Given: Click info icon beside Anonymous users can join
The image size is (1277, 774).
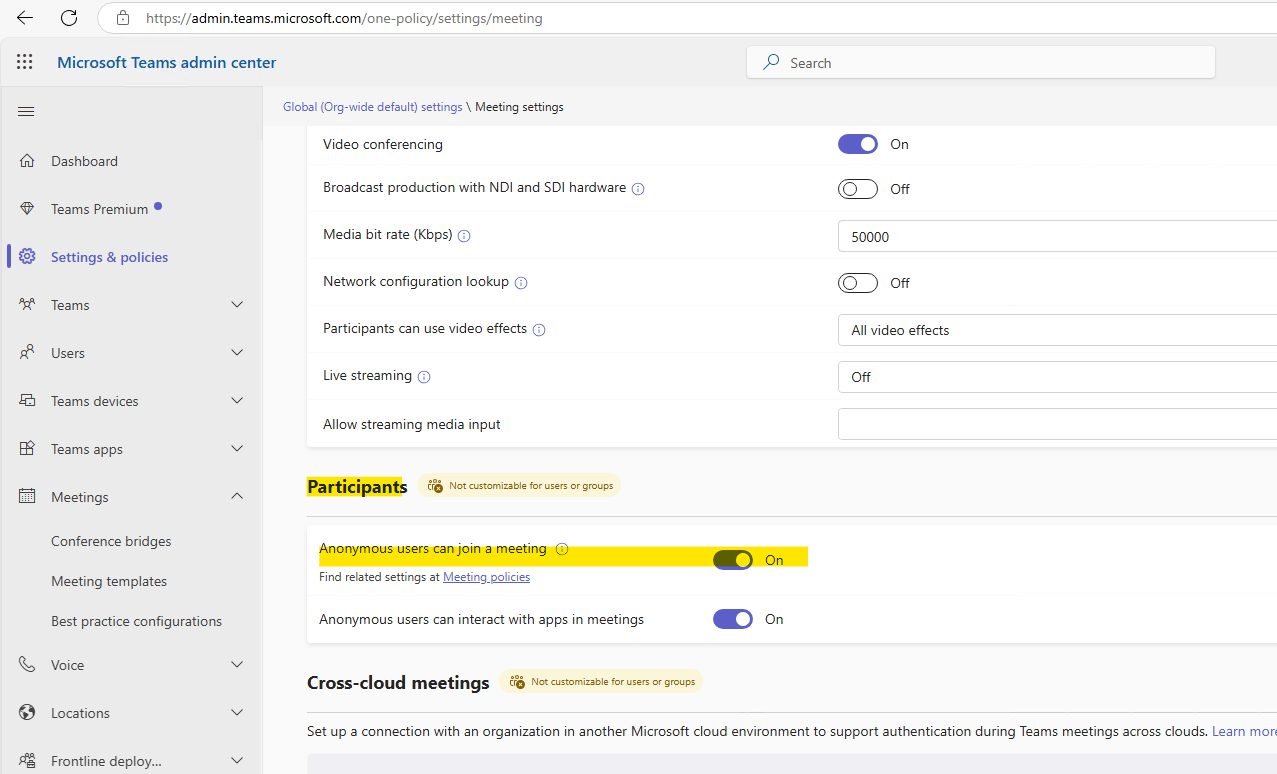Looking at the screenshot, I should pos(562,549).
